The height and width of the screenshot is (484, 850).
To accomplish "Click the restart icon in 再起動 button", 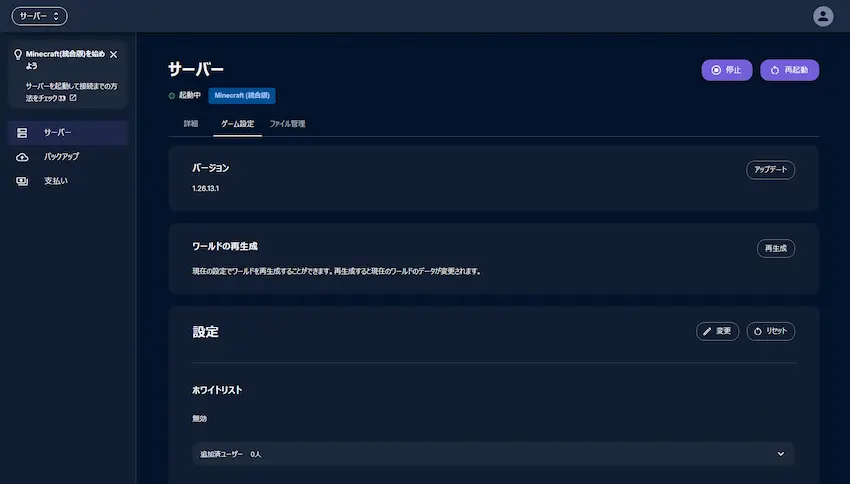I will (775, 70).
